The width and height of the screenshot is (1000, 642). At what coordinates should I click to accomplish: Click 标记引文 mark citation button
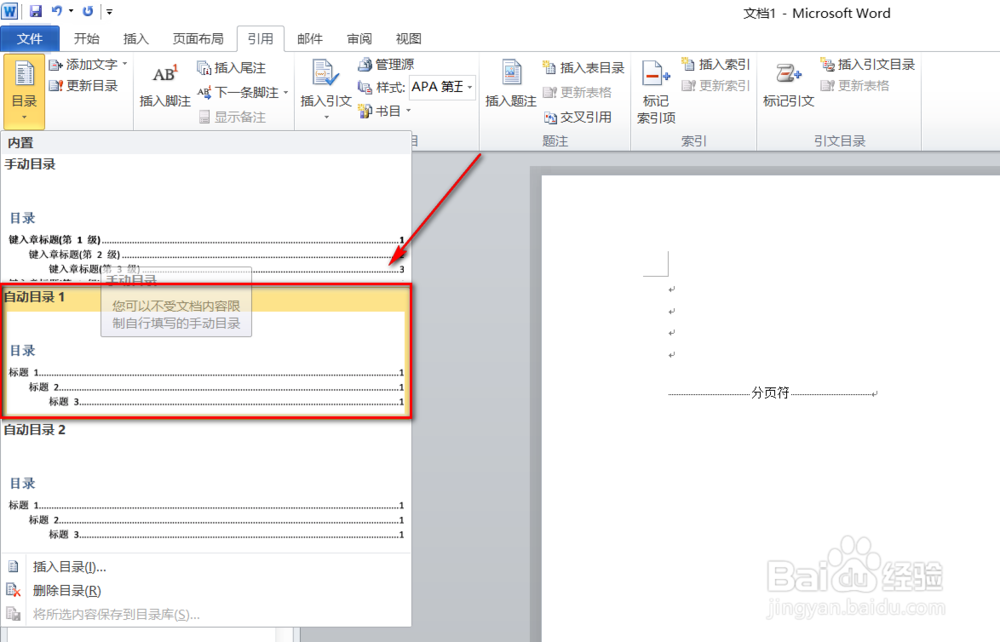coord(788,85)
